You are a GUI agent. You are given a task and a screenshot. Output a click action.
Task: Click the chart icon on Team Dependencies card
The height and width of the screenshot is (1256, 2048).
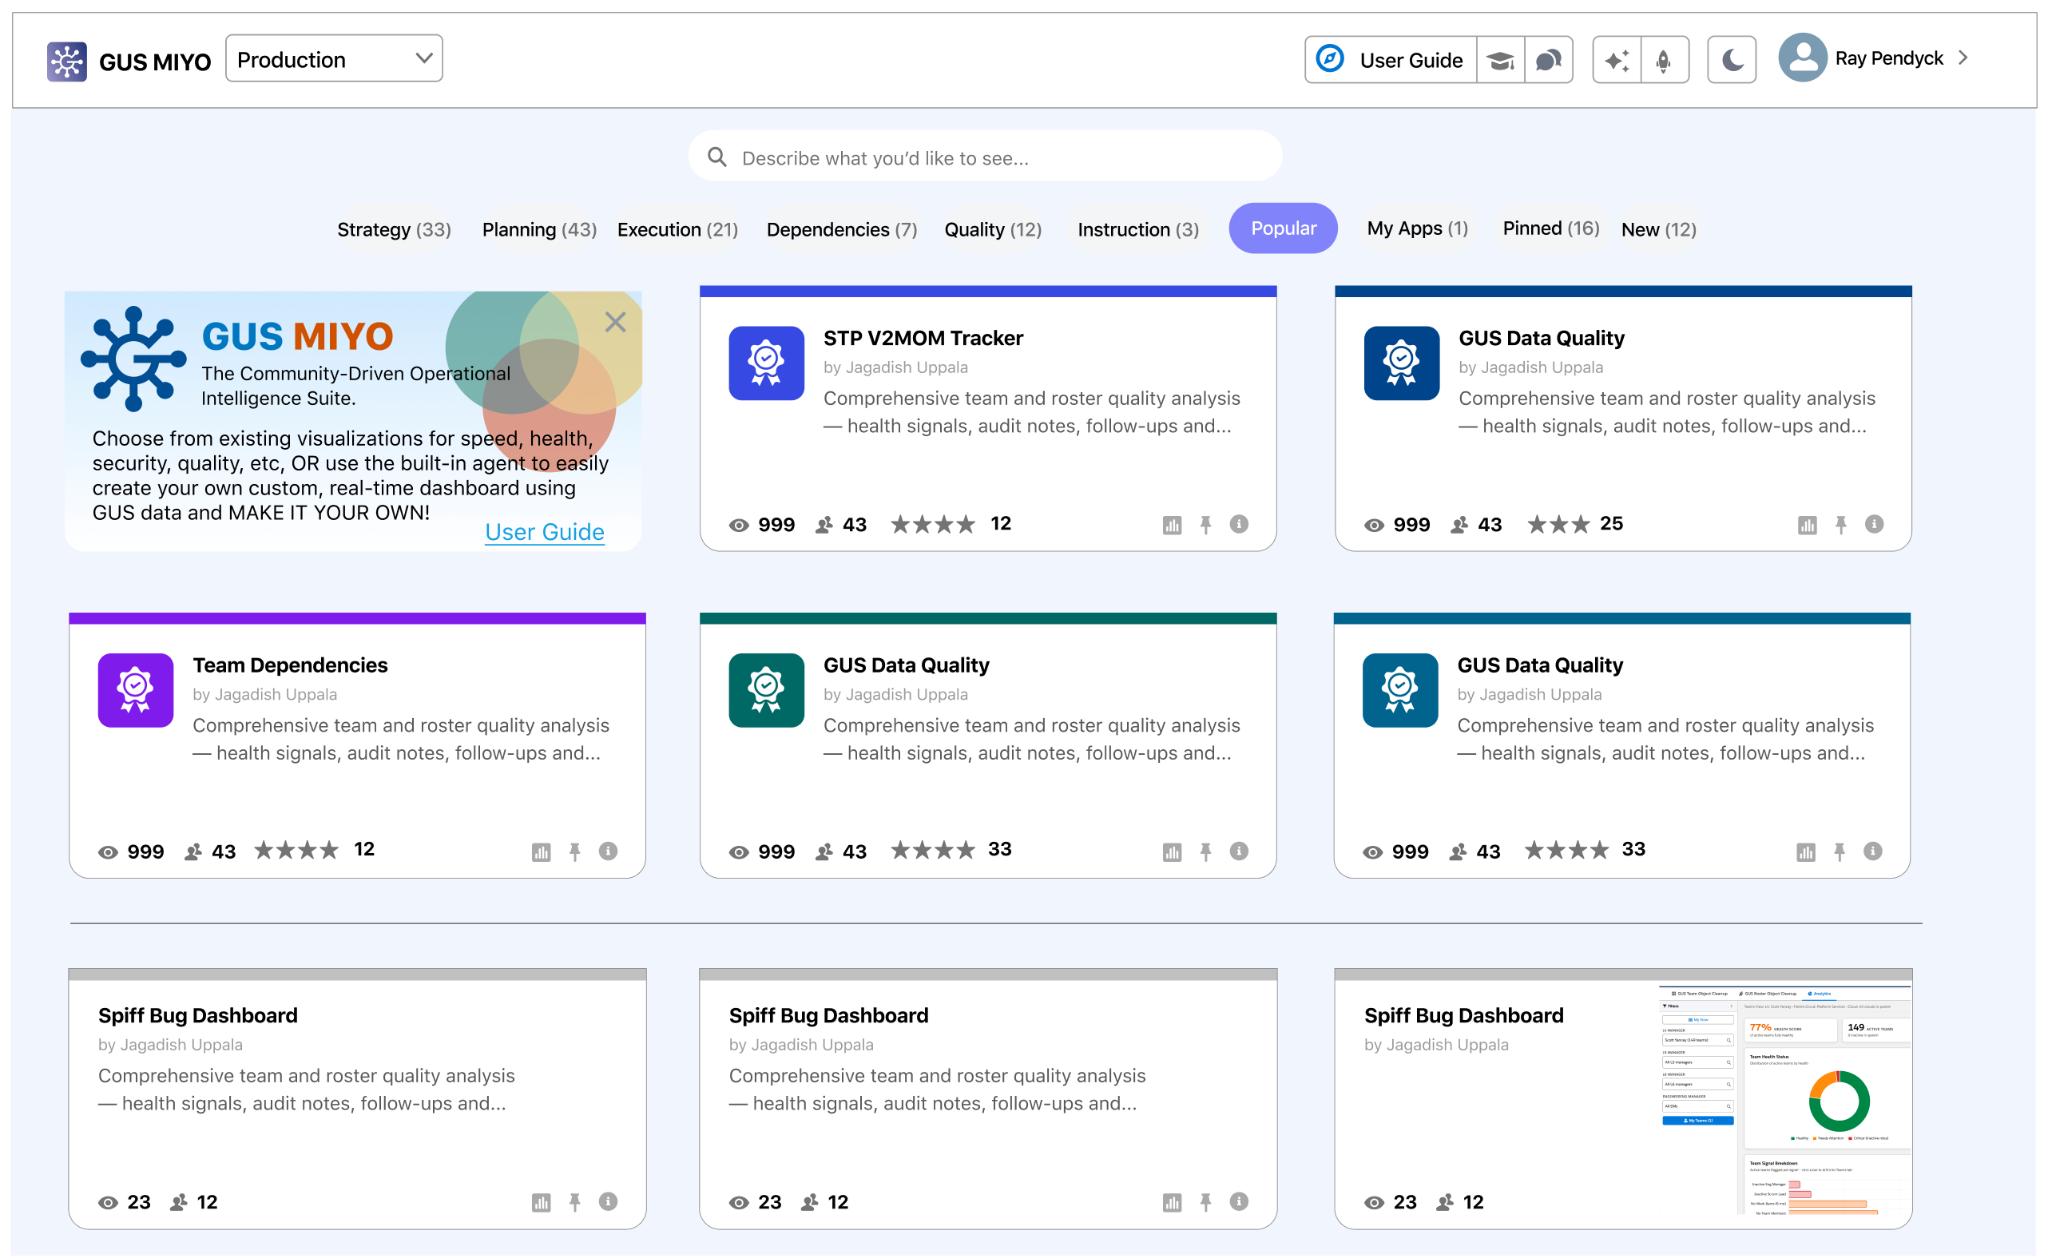(541, 852)
